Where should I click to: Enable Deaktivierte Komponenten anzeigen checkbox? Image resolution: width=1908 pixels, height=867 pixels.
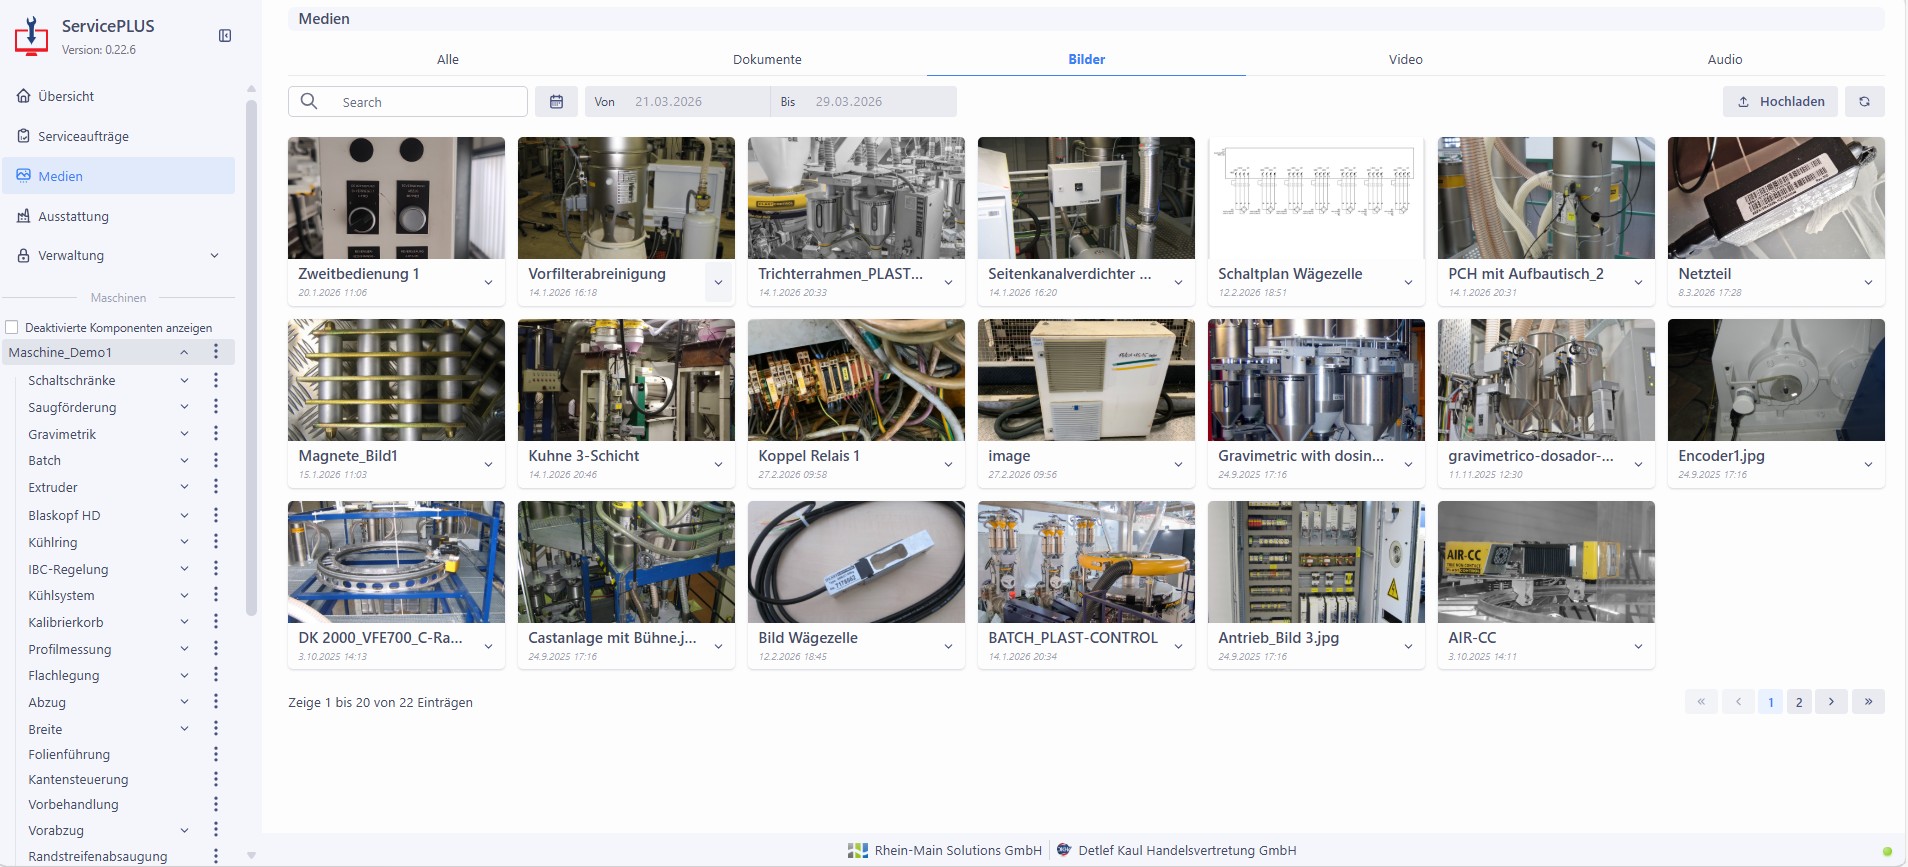(12, 327)
